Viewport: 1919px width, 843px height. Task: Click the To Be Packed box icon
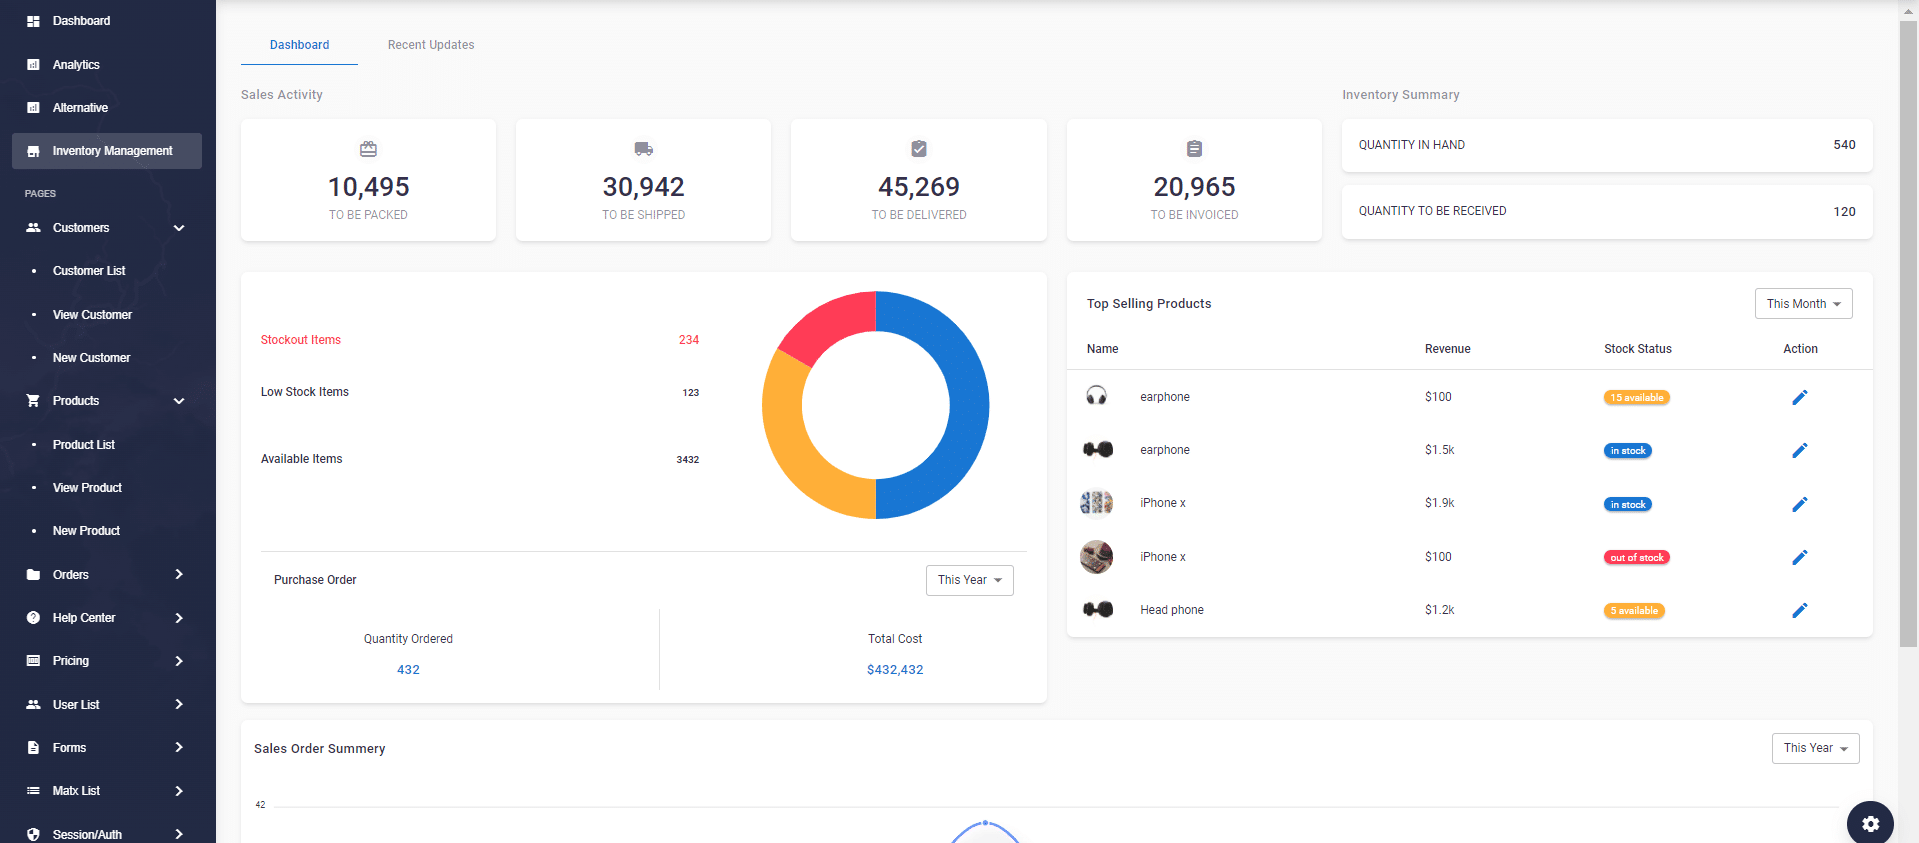click(x=368, y=149)
